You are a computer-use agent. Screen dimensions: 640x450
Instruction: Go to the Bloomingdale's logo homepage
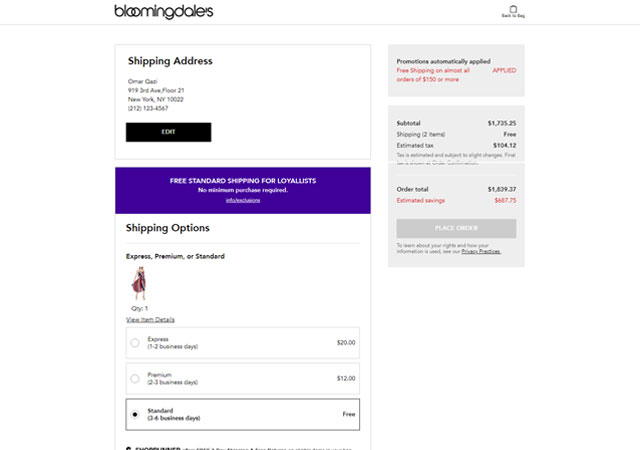pyautogui.click(x=164, y=11)
